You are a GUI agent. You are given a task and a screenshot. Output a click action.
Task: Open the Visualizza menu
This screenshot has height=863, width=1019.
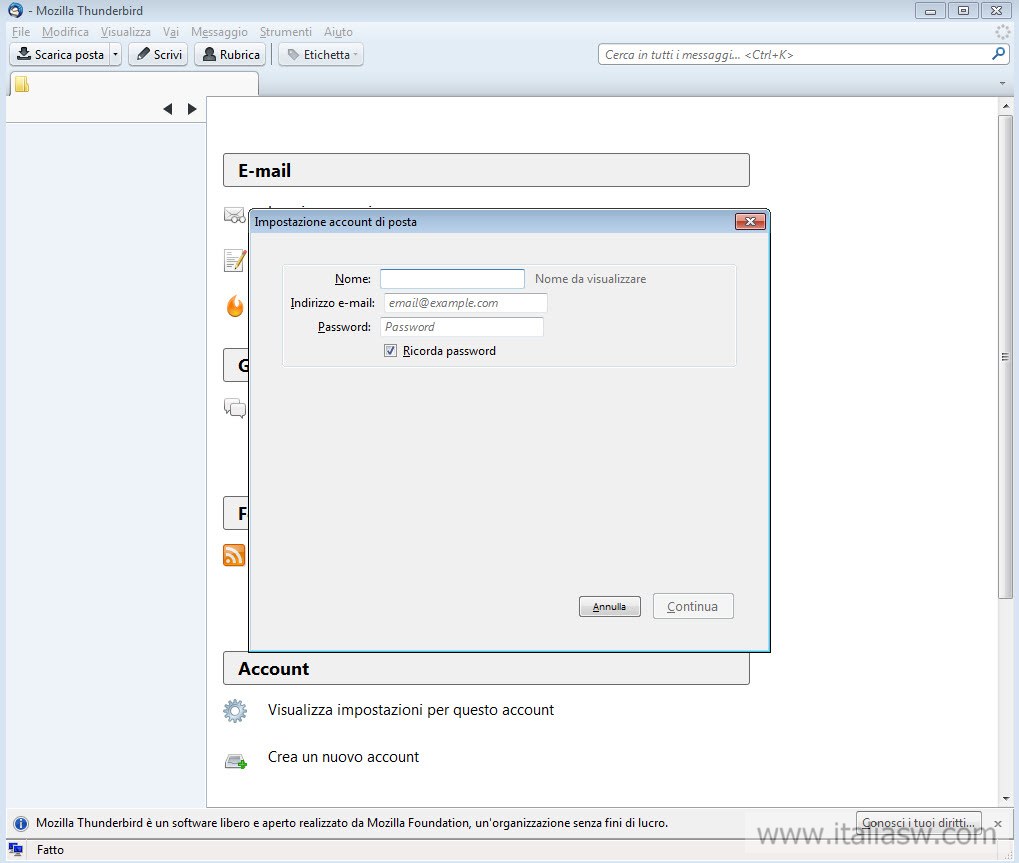[125, 32]
